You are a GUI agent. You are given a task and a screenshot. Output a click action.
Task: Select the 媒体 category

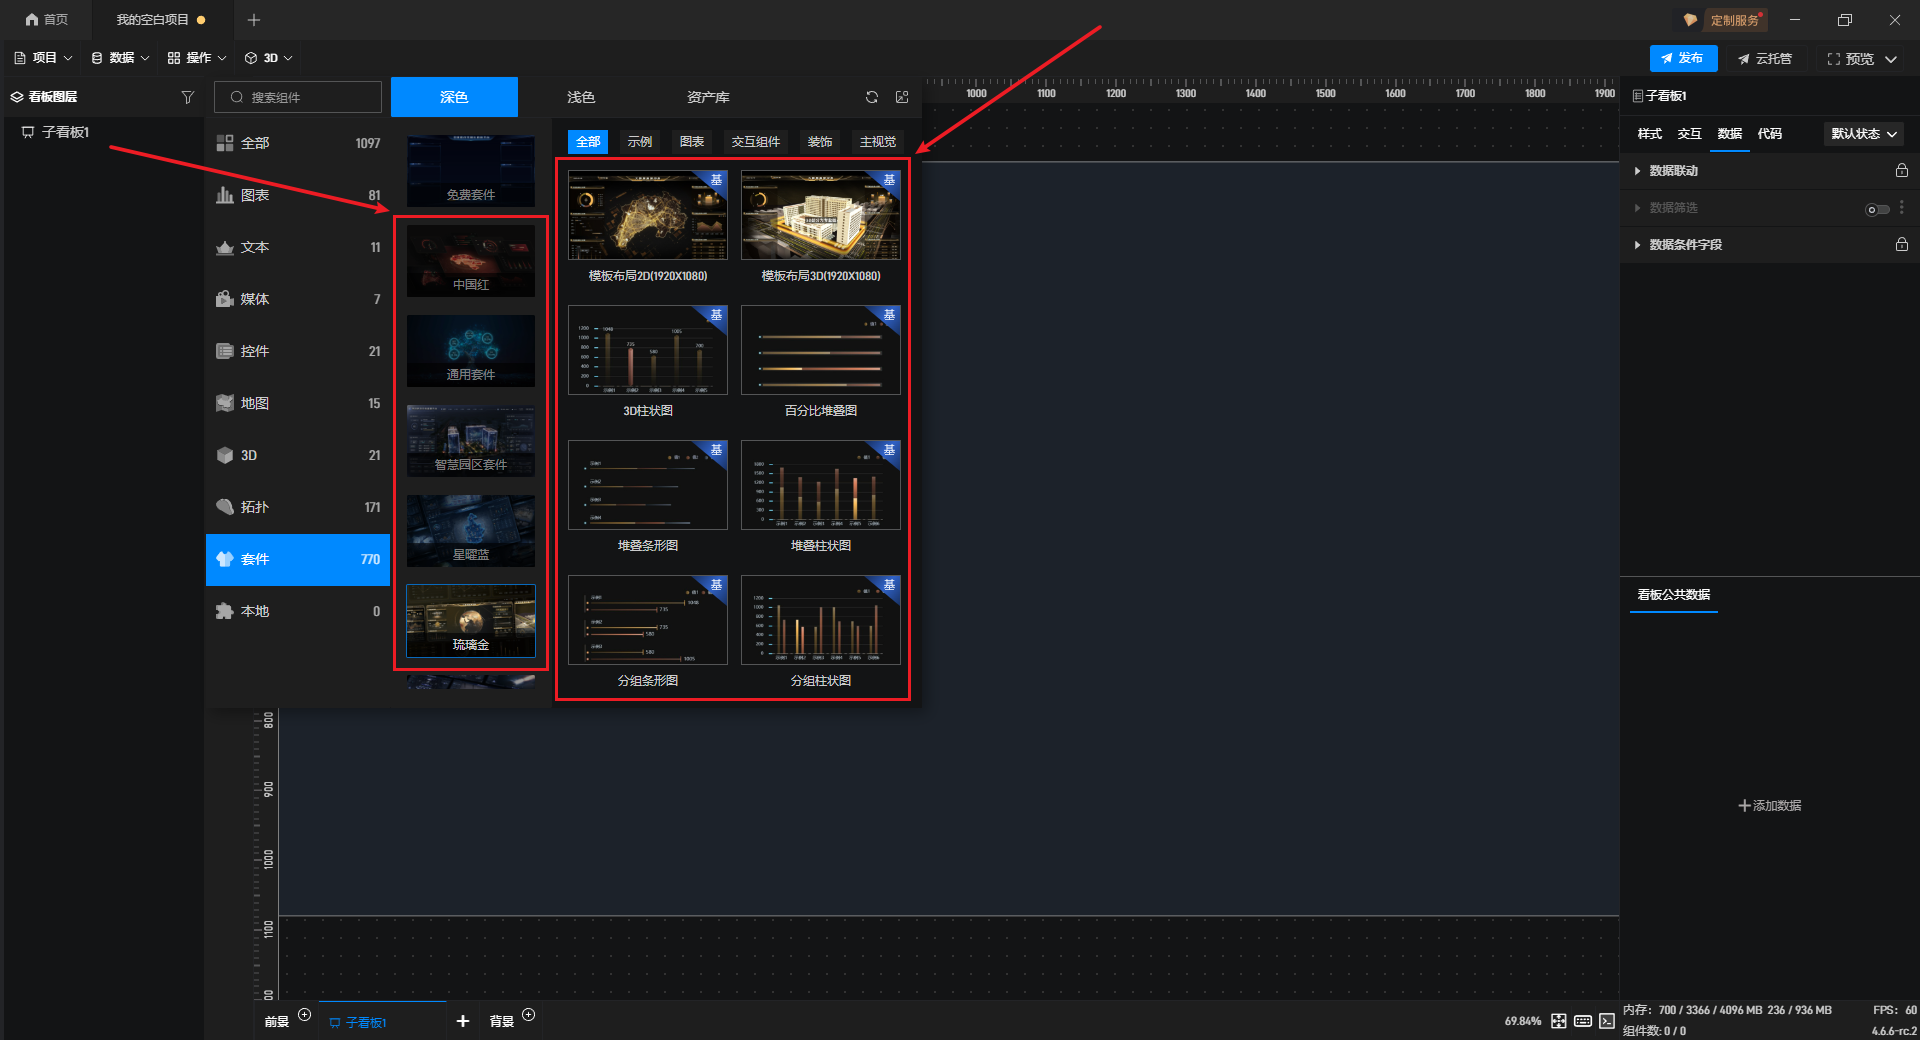(298, 299)
